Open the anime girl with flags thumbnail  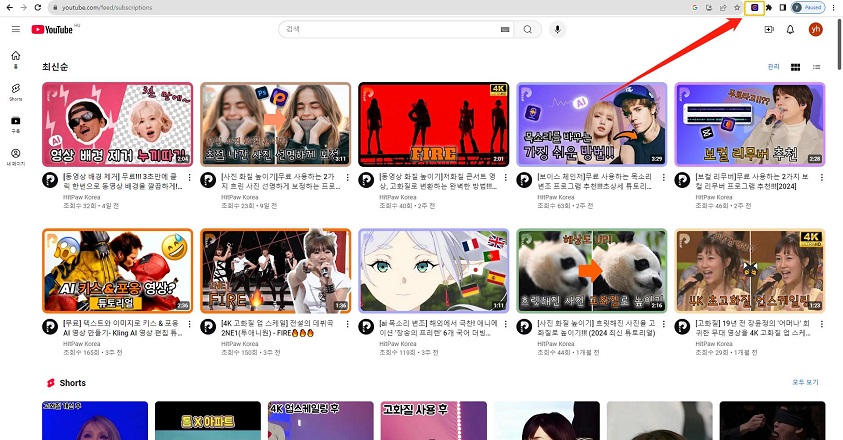coord(433,271)
